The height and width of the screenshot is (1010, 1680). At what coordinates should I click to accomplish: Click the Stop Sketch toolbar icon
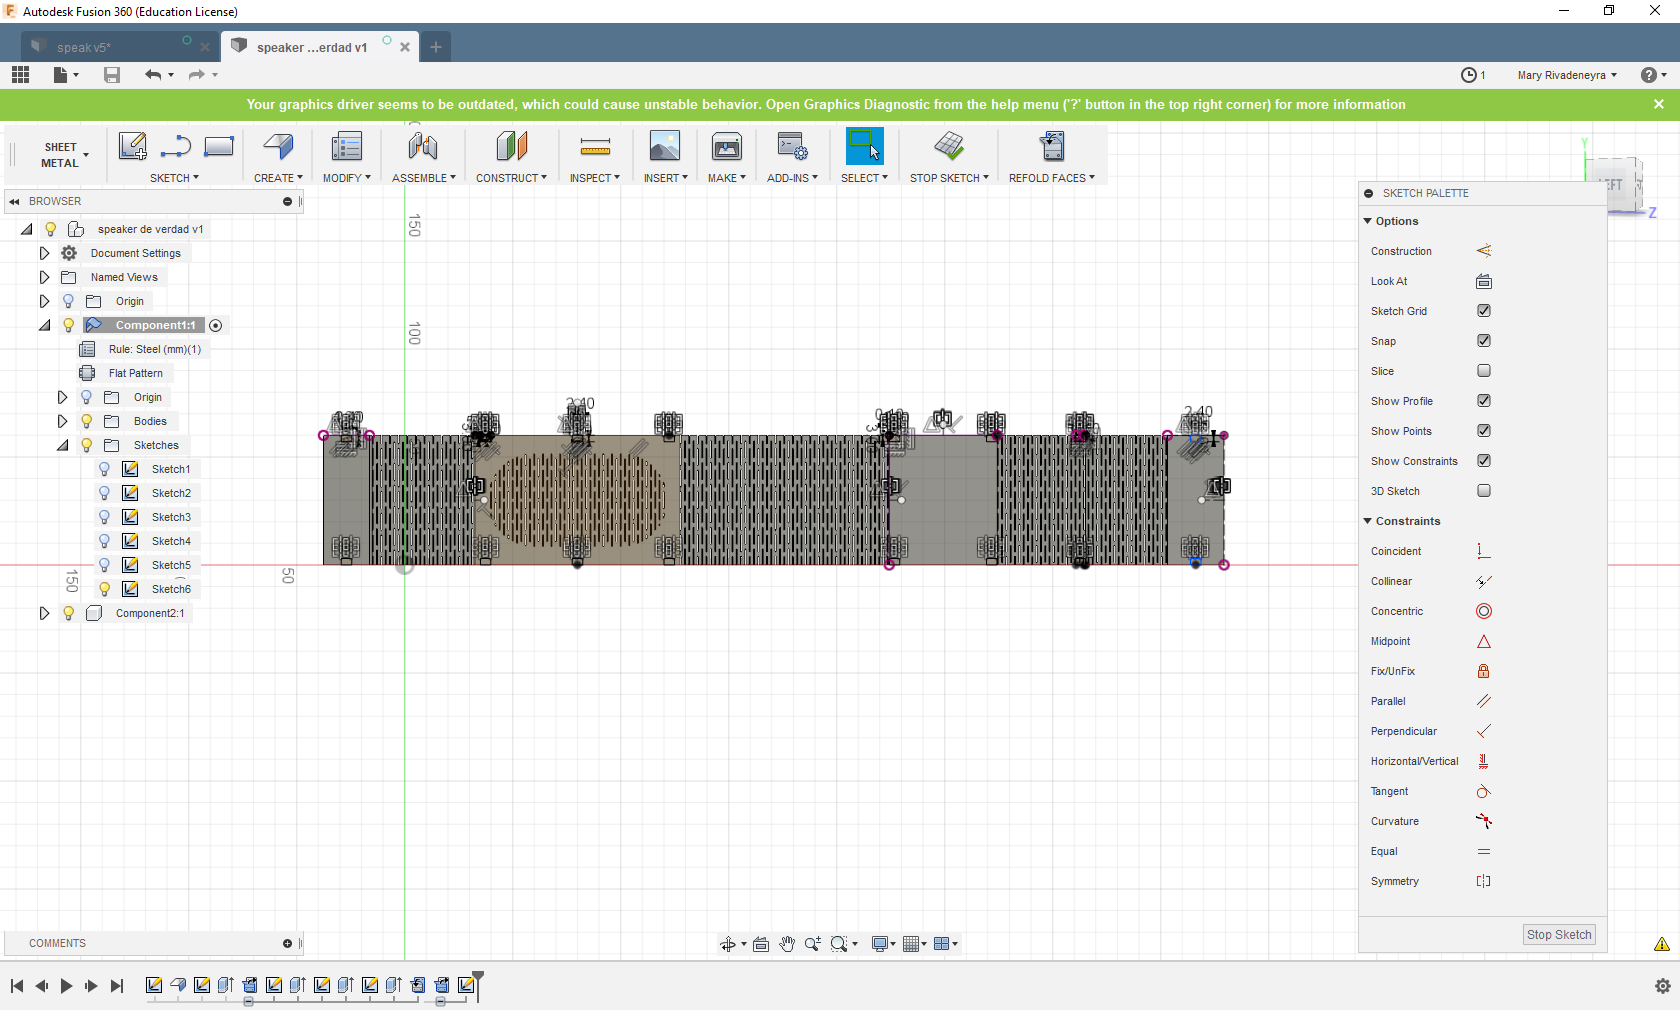948,147
